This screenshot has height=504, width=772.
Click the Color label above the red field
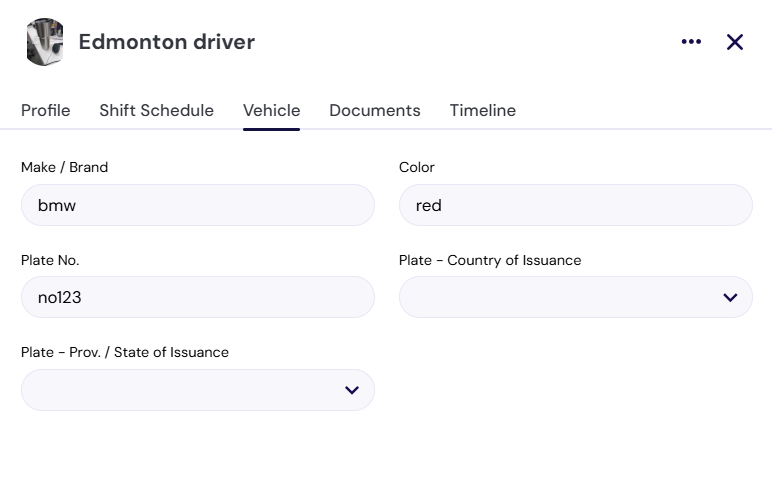click(x=417, y=167)
